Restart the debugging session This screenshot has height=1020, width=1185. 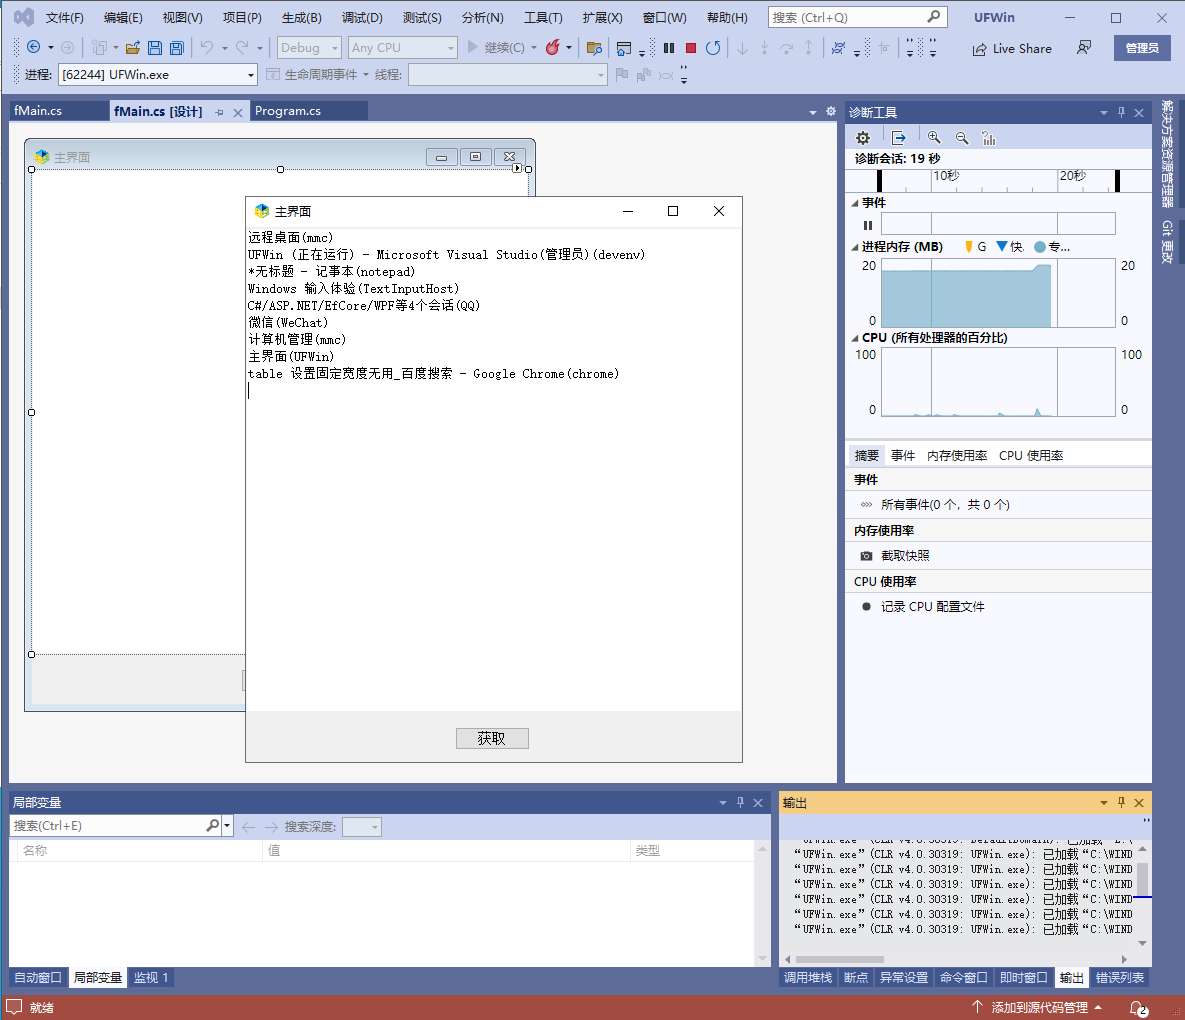pos(713,48)
